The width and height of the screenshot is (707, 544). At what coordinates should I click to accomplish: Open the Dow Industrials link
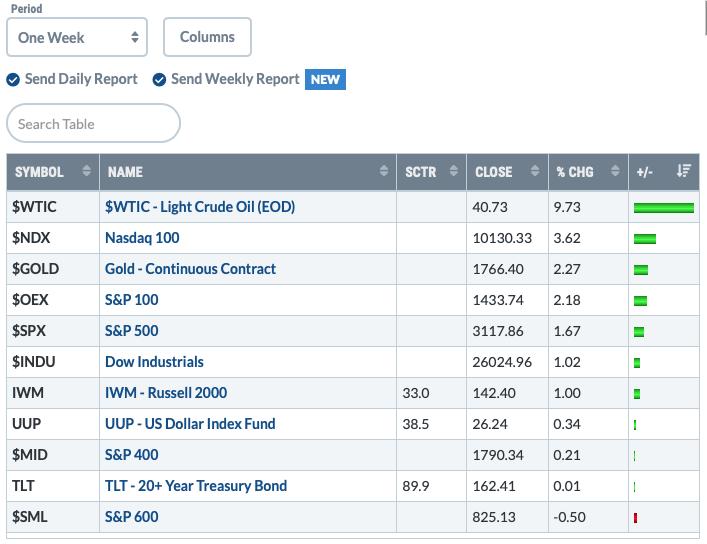pos(154,362)
